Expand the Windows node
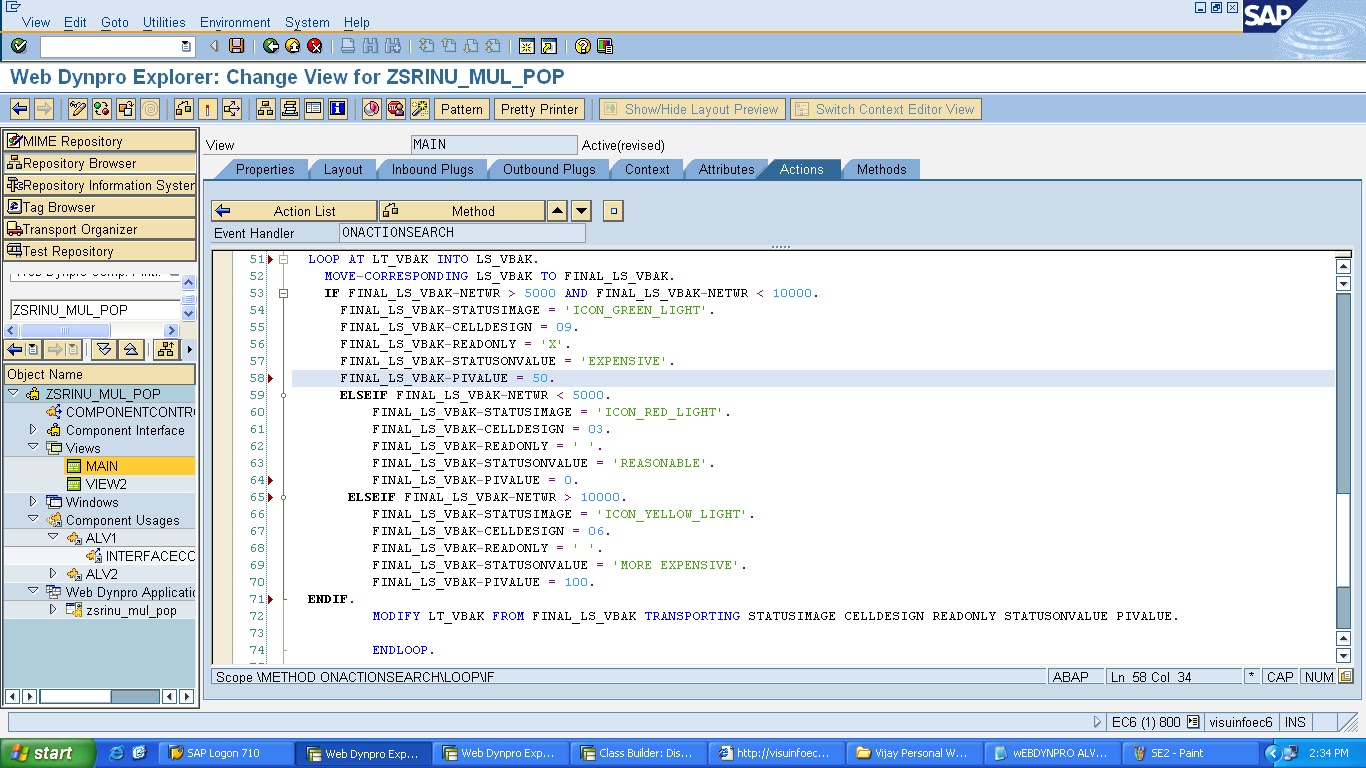1366x768 pixels. [33, 502]
